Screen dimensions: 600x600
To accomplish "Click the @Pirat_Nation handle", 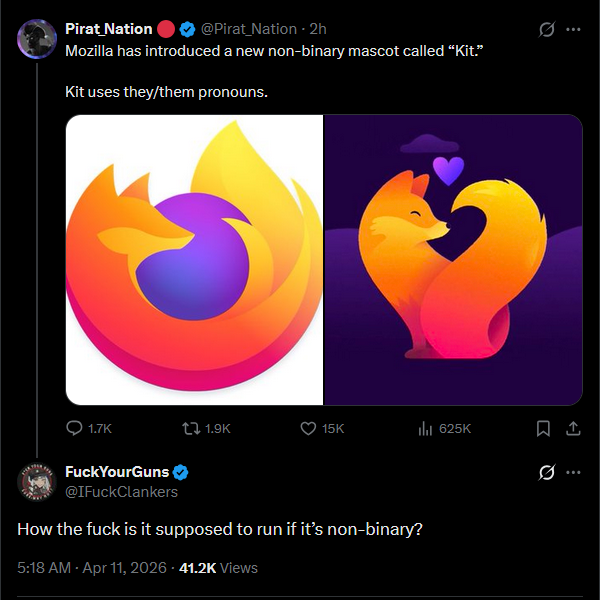I will (x=250, y=29).
